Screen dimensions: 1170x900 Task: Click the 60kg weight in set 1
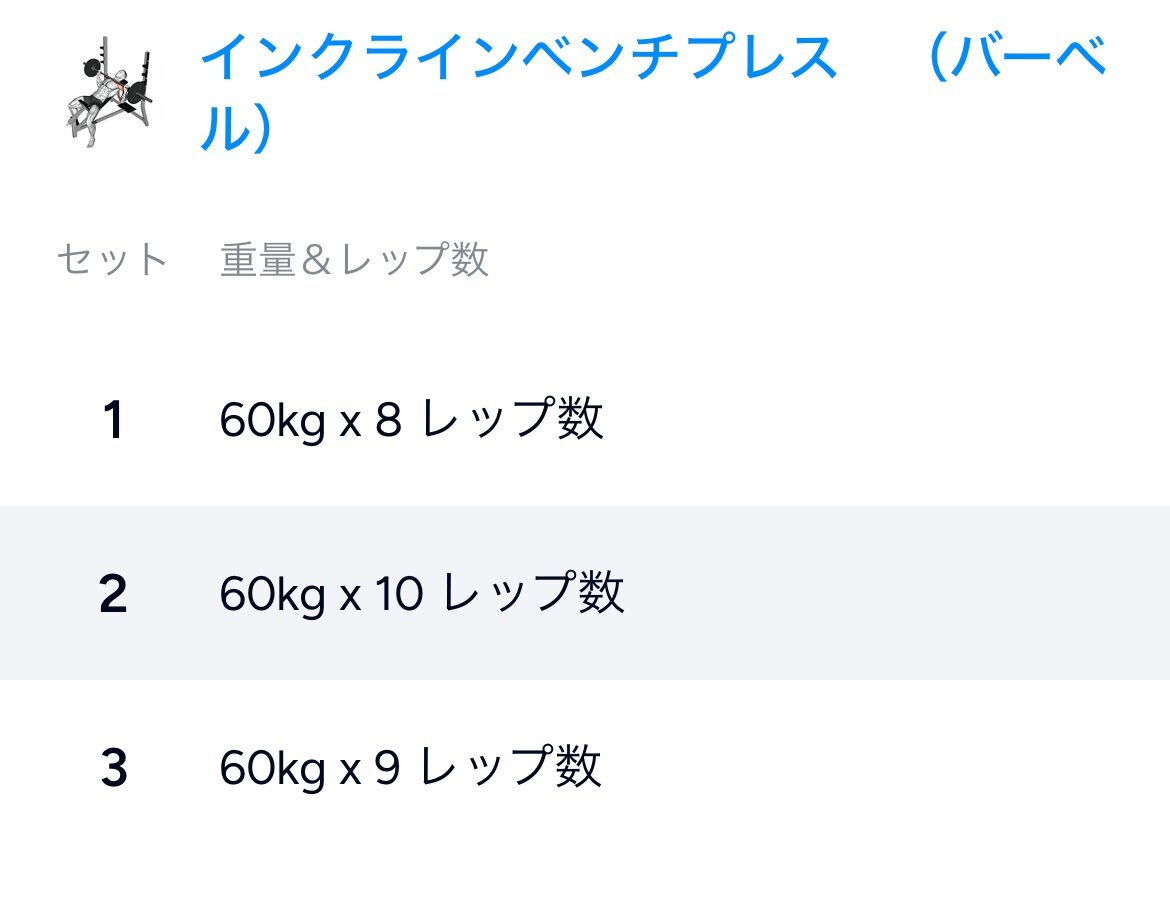tap(272, 422)
